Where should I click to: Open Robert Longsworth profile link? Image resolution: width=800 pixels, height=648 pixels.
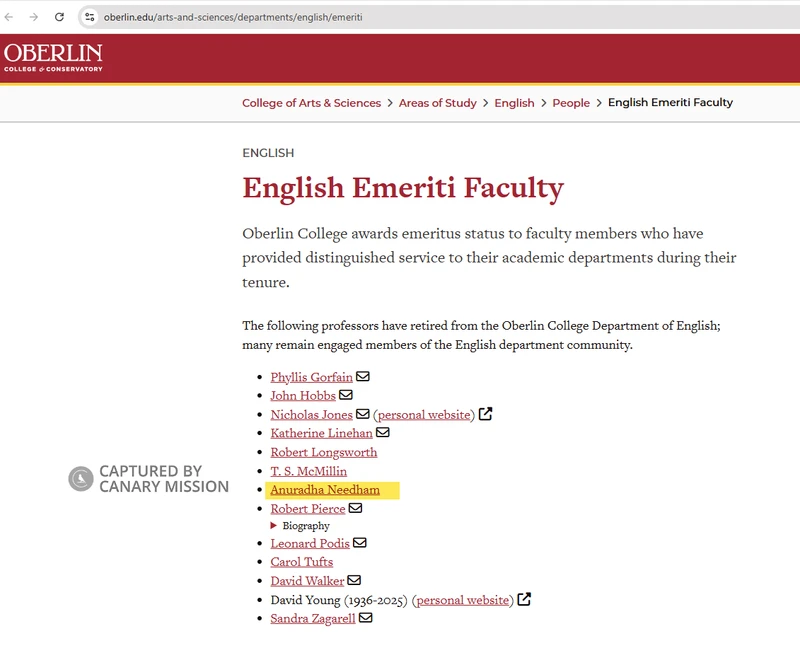pyautogui.click(x=323, y=452)
